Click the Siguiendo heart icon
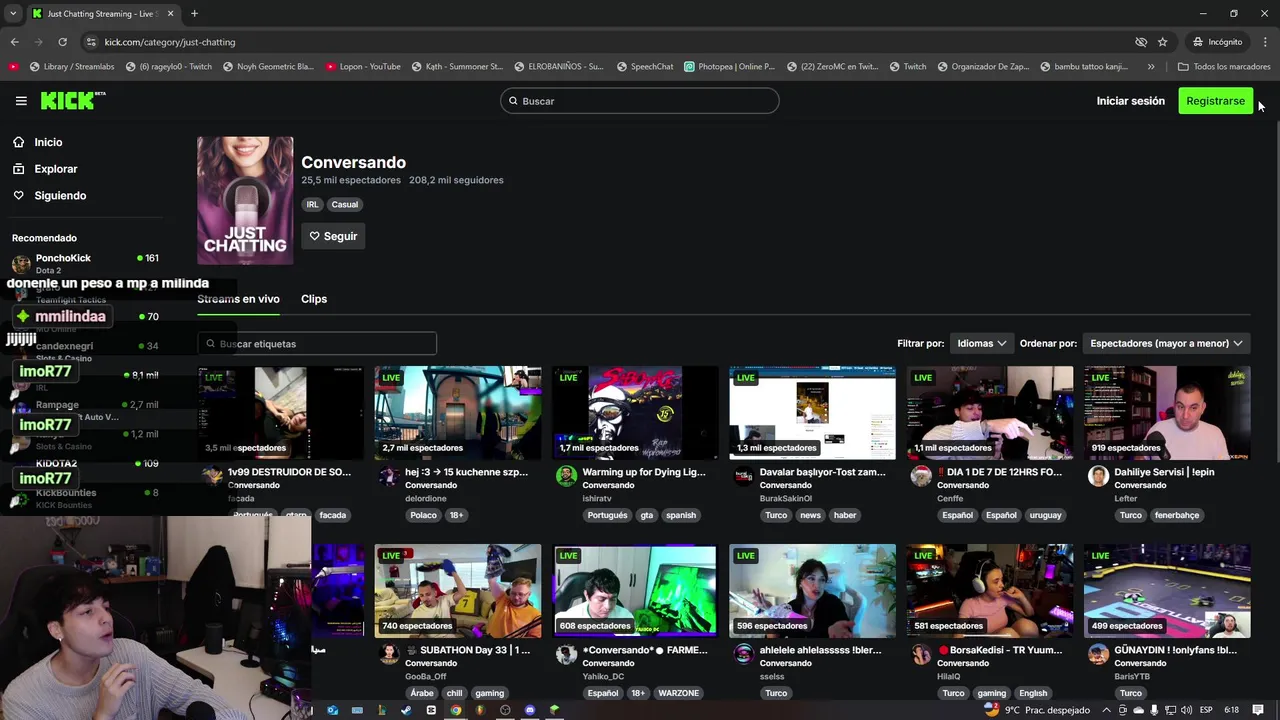 [18, 196]
